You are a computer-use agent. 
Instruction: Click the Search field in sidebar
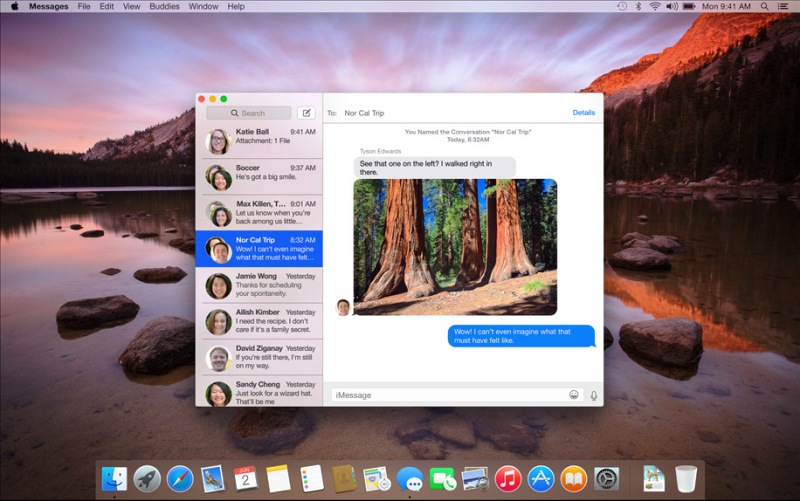(249, 113)
